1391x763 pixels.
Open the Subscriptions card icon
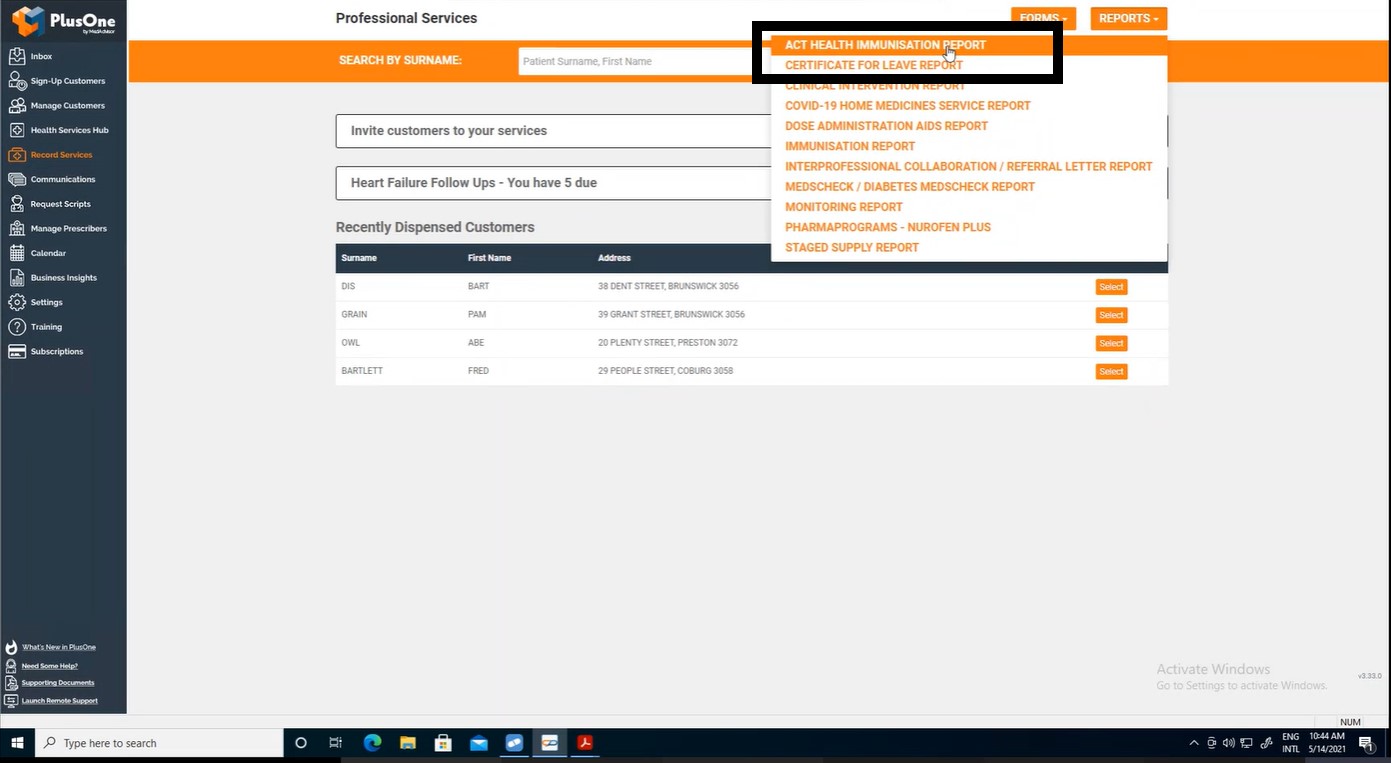click(16, 351)
